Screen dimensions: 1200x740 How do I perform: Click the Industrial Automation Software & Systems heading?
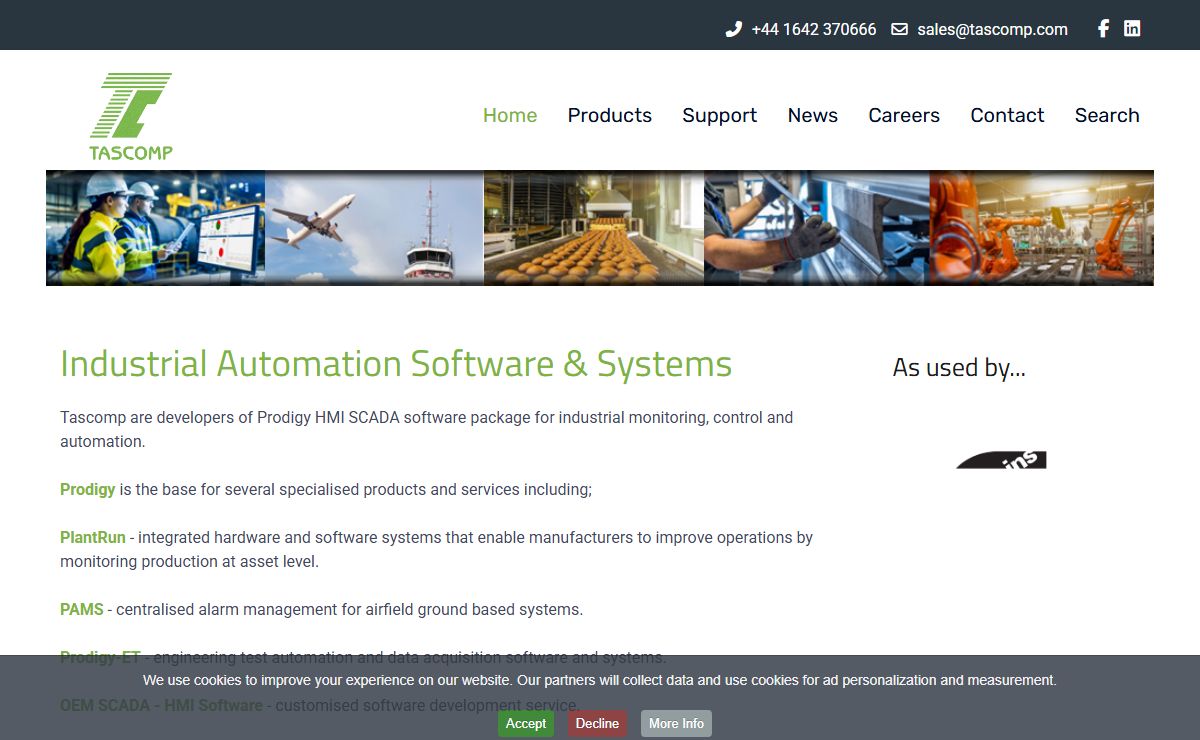point(396,364)
